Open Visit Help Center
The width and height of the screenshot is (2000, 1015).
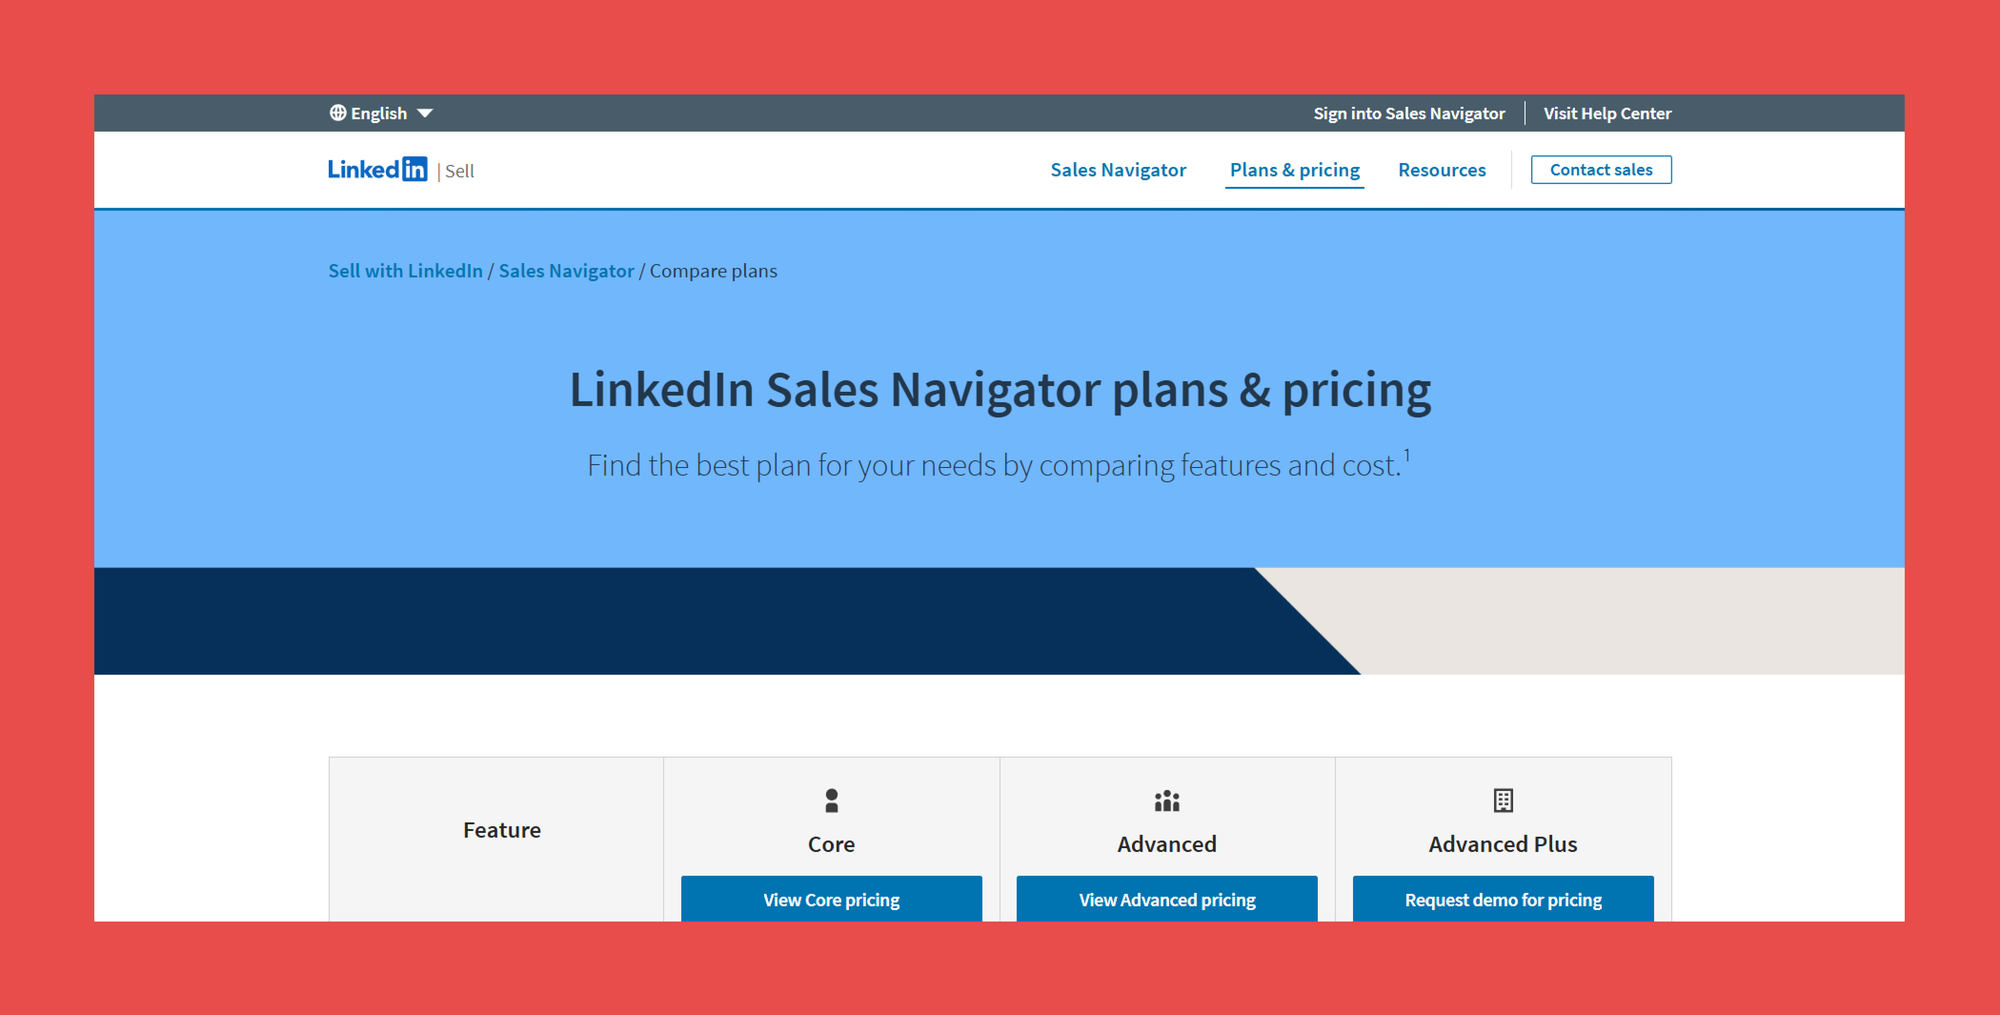[x=1606, y=113]
